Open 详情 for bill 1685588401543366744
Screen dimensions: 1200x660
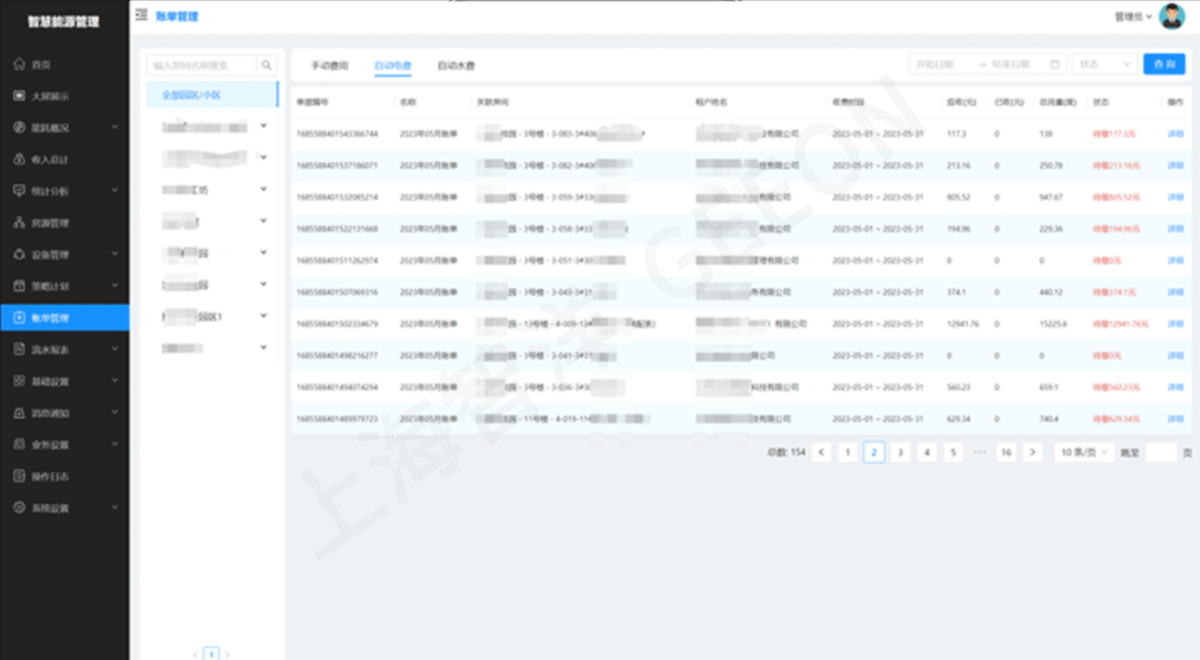point(1174,134)
